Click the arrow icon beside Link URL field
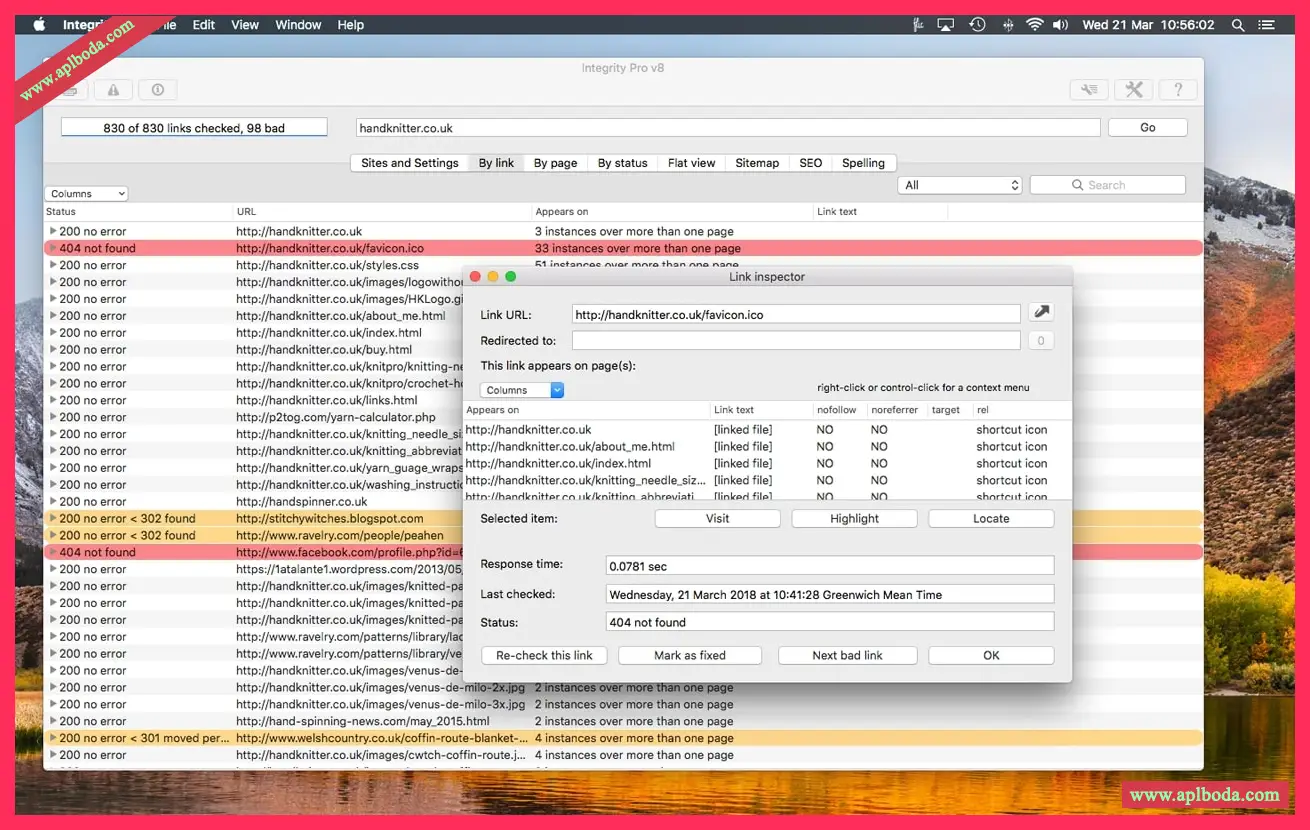Viewport: 1310px width, 830px height. [1041, 313]
